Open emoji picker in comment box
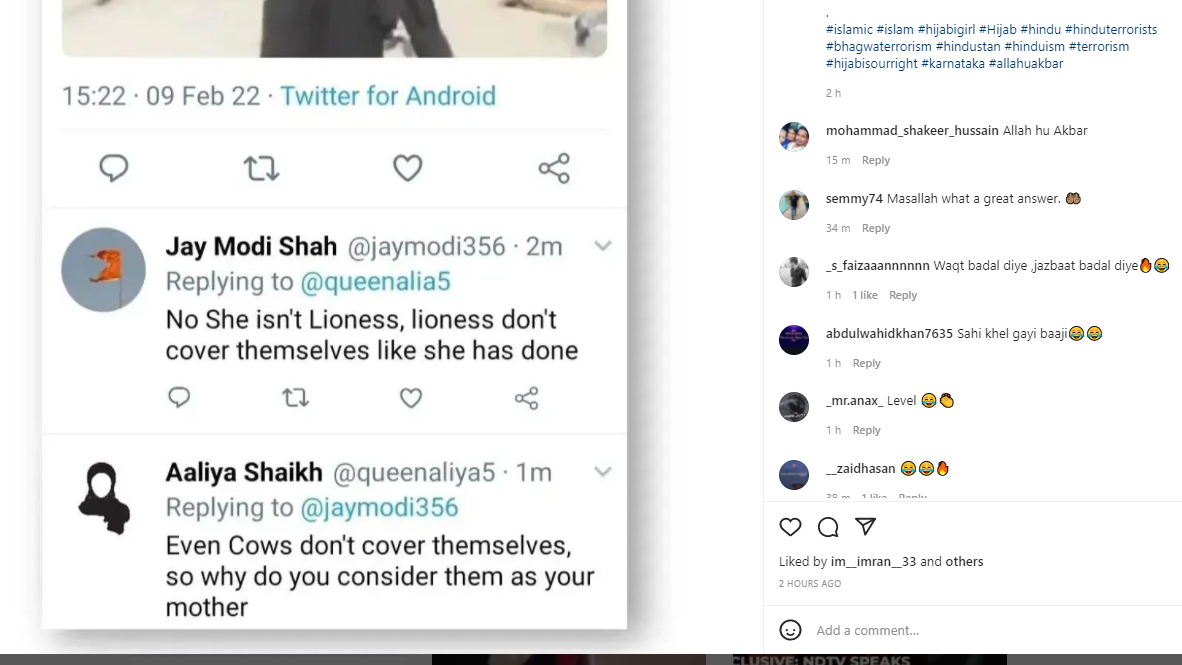The height and width of the screenshot is (665, 1182). 790,630
